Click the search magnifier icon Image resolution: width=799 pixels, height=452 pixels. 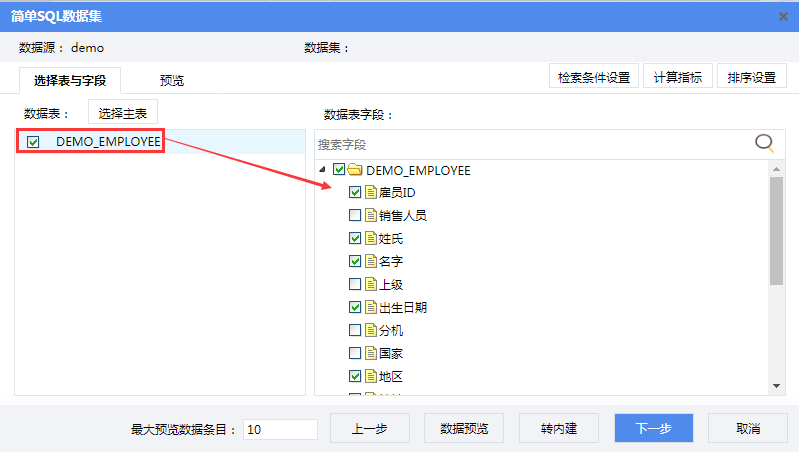click(764, 143)
